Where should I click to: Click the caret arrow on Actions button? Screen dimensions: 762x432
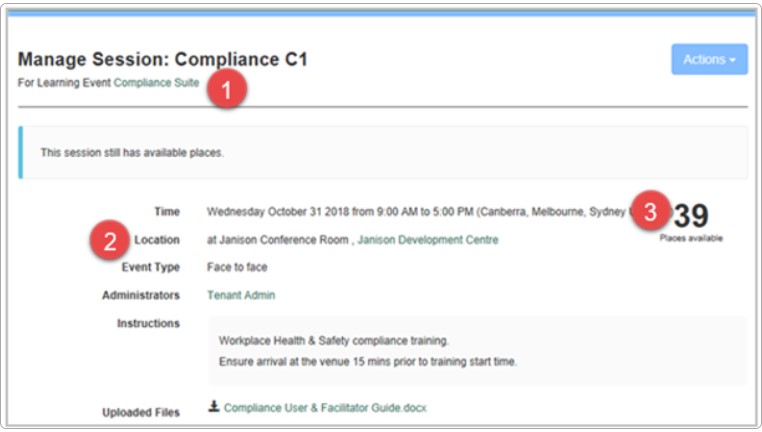click(732, 61)
